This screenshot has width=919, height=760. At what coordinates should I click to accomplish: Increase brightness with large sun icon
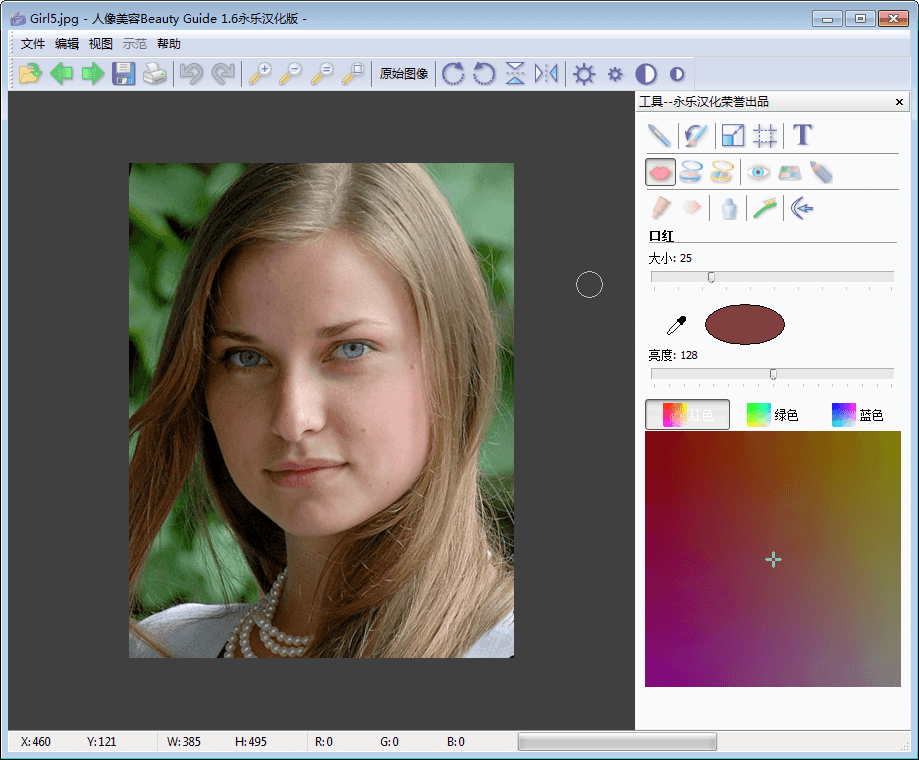[x=584, y=74]
